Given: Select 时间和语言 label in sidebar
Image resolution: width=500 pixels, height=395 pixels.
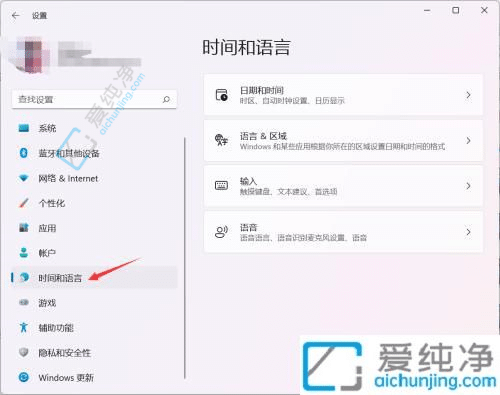Looking at the screenshot, I should pos(60,278).
